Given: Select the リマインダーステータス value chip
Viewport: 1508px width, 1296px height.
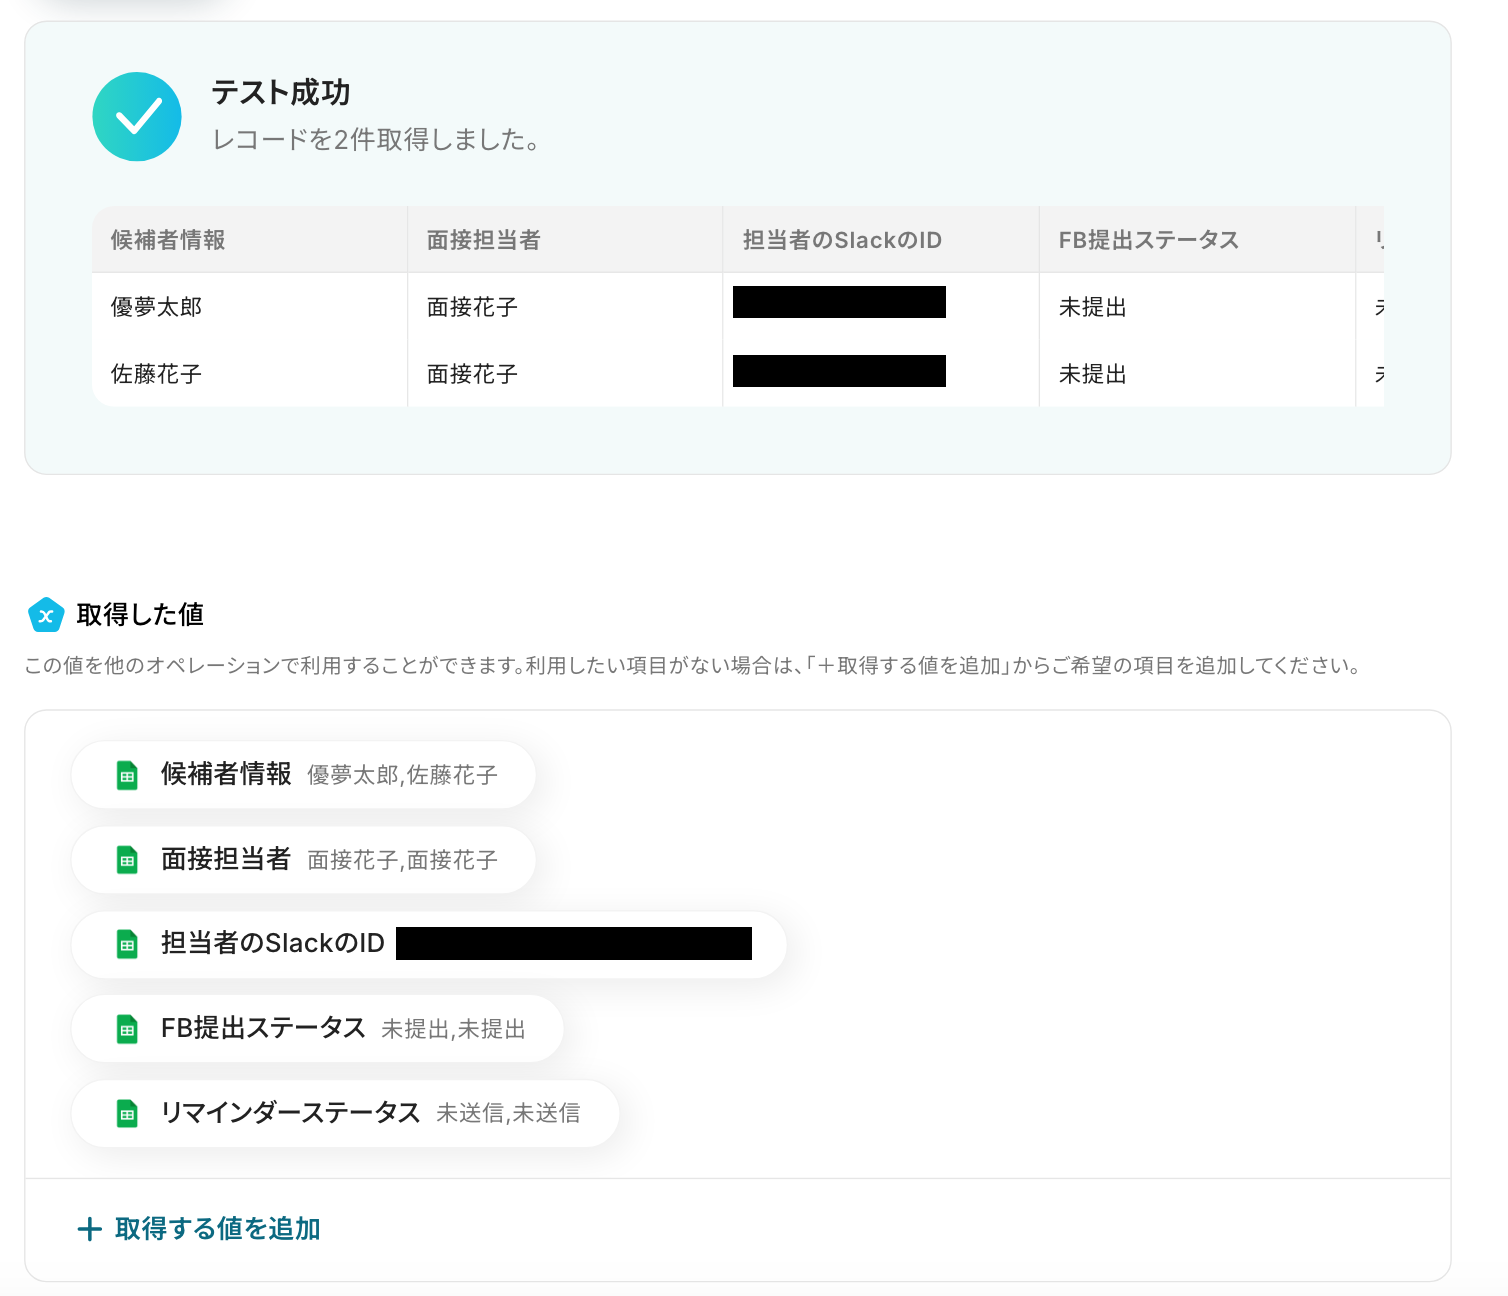Looking at the screenshot, I should (x=346, y=1113).
